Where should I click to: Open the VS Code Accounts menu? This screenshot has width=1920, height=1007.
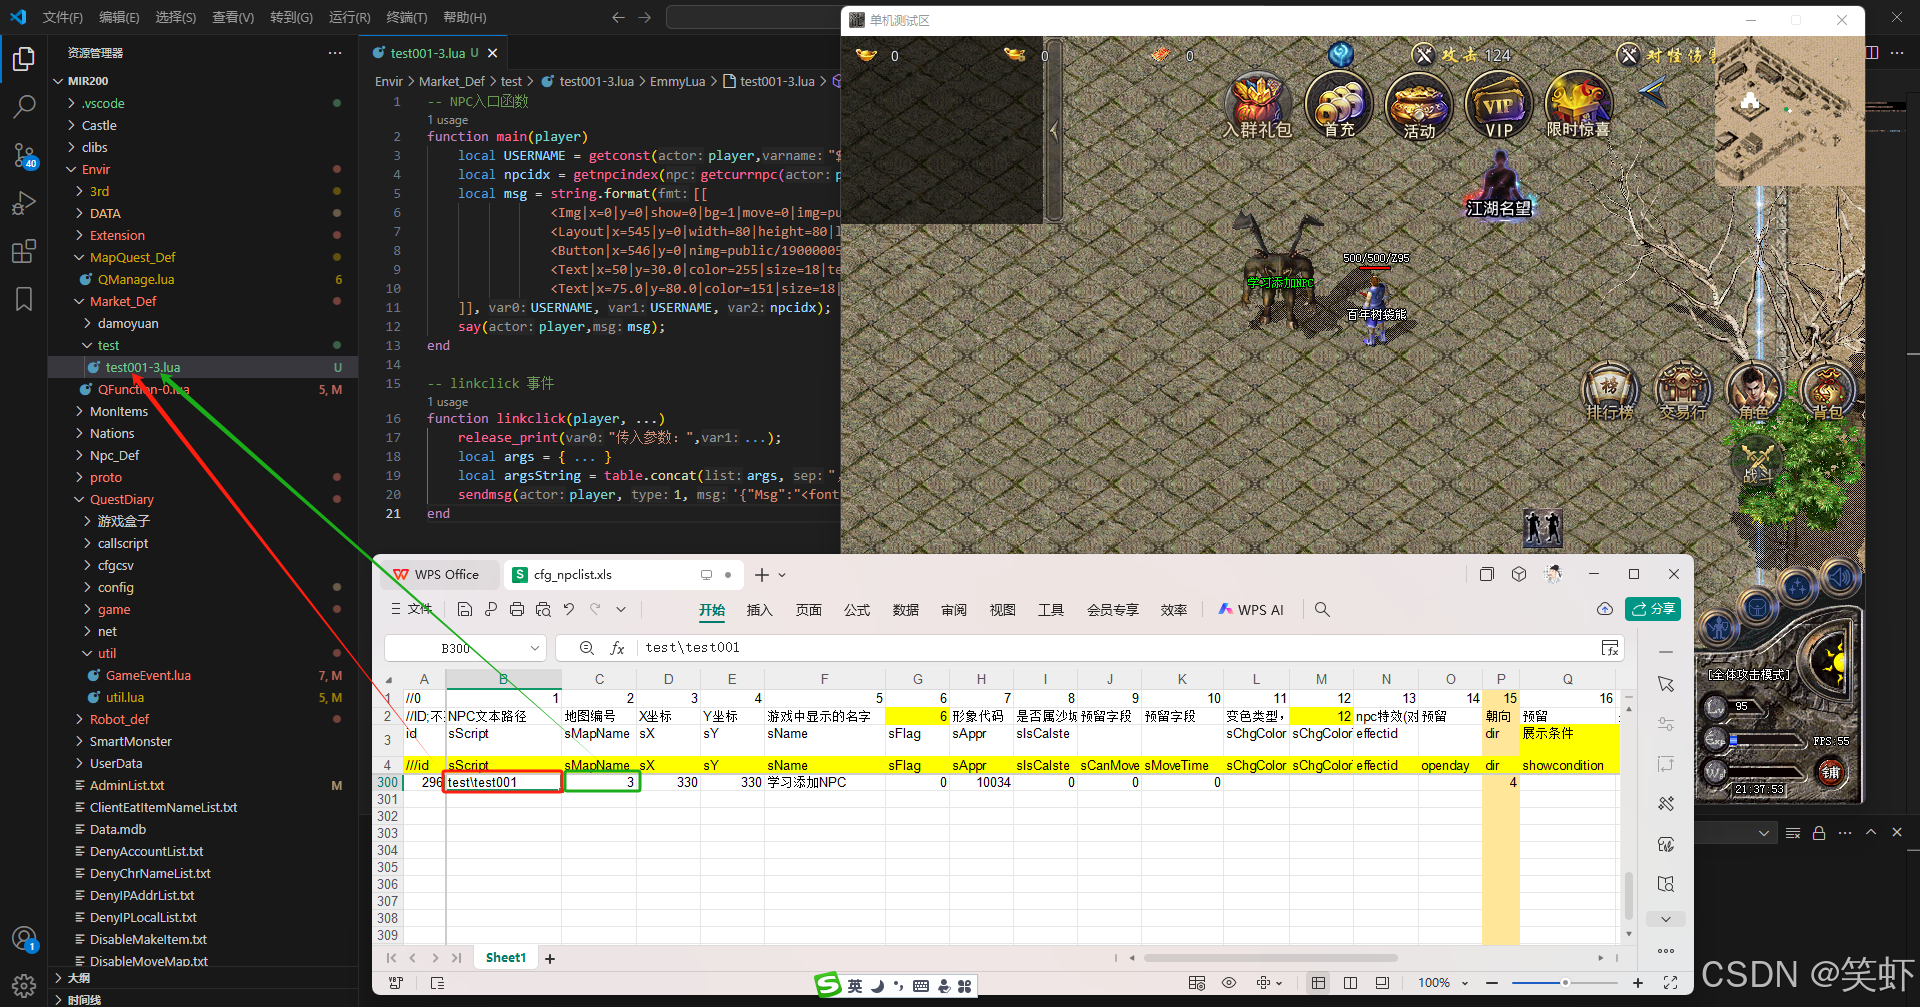pyautogui.click(x=24, y=939)
